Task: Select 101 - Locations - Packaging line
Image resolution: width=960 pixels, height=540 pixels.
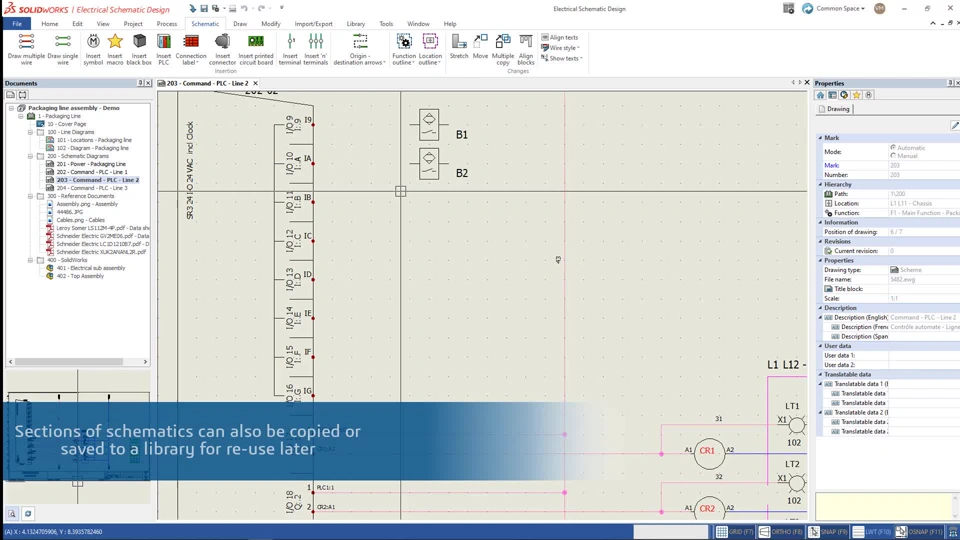Action: [94, 140]
